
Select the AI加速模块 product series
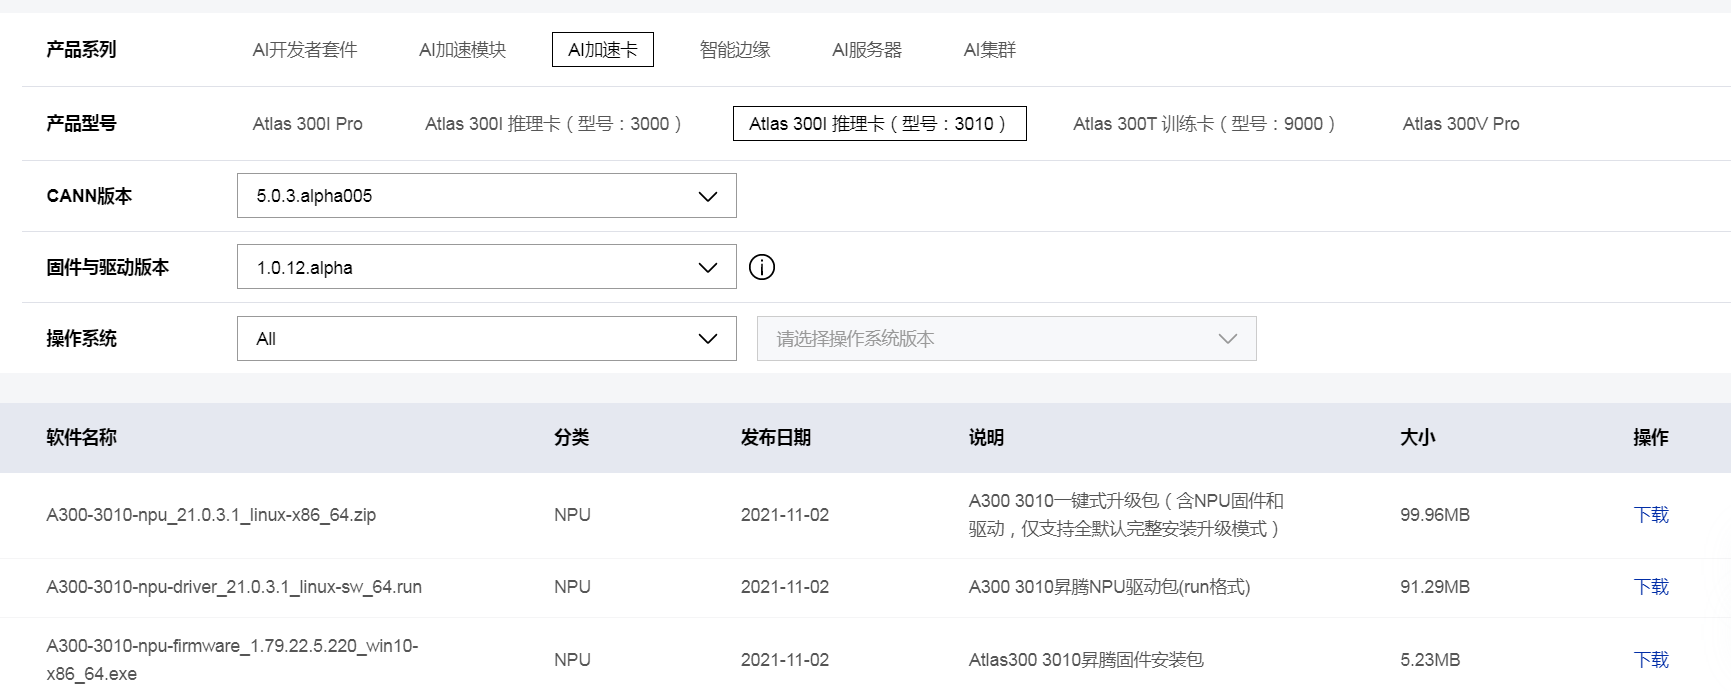pos(462,50)
